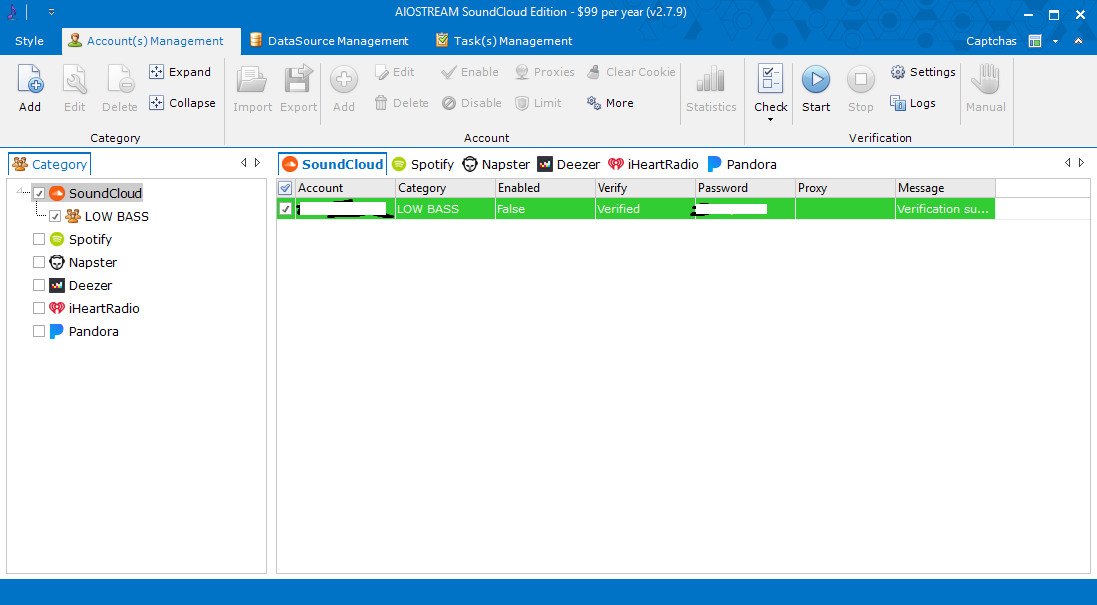Click the Edit category icon
Screen dimensions: 1097x605
(75, 80)
